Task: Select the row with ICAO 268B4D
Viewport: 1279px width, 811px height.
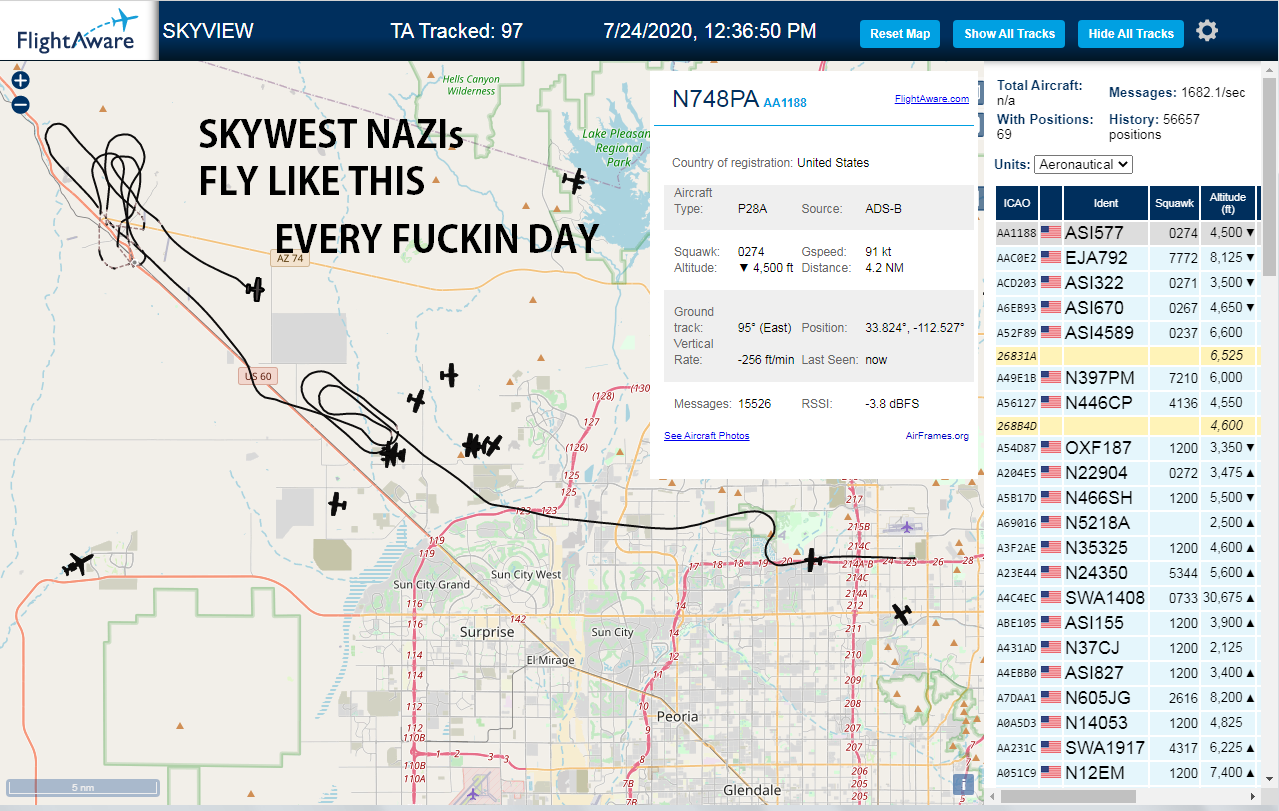Action: point(1127,425)
